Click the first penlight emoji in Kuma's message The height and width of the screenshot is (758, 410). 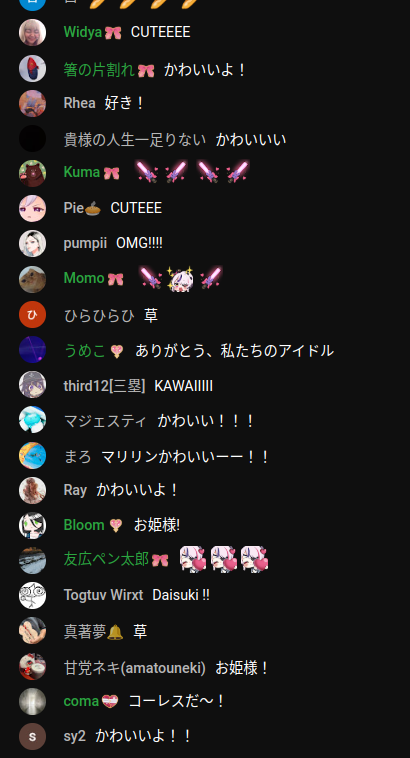tap(146, 172)
